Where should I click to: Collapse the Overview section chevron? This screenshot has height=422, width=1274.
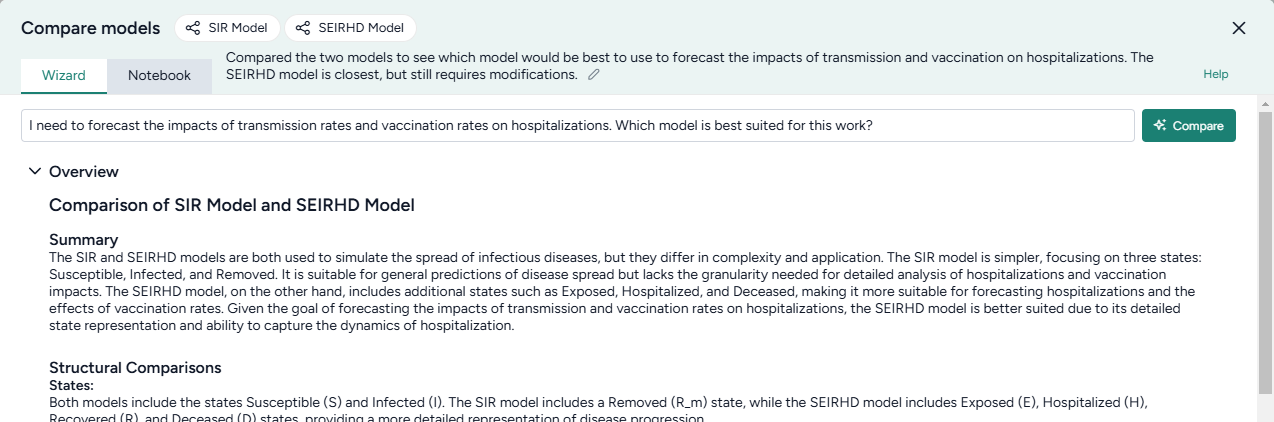tap(35, 172)
